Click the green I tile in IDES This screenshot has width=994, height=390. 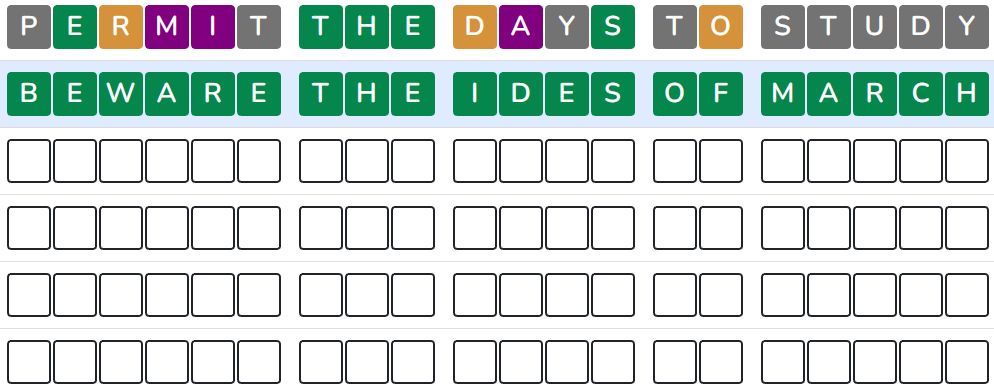pos(475,94)
